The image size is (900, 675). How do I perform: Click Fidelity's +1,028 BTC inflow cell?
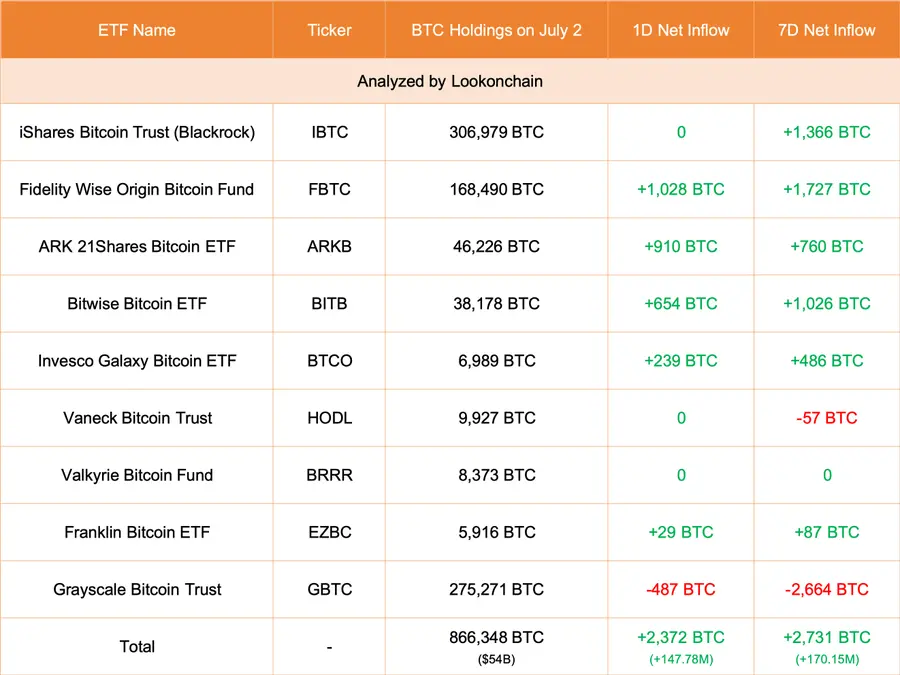pos(681,189)
